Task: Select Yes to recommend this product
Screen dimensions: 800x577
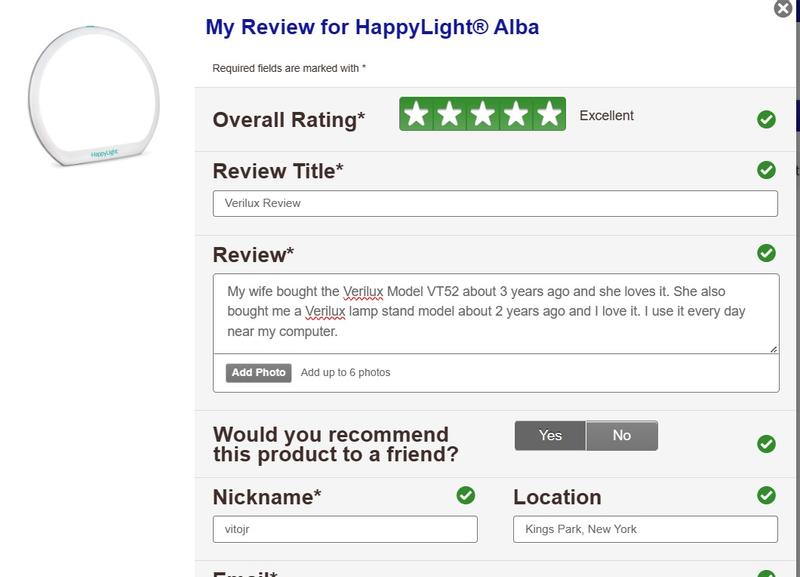Action: coord(550,436)
